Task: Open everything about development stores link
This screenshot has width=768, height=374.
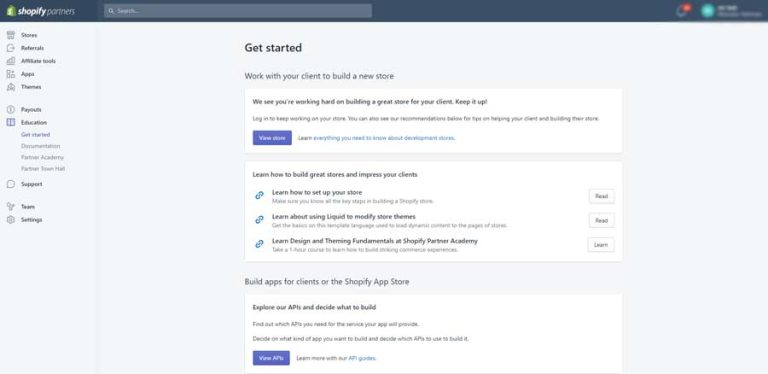Action: (384, 138)
